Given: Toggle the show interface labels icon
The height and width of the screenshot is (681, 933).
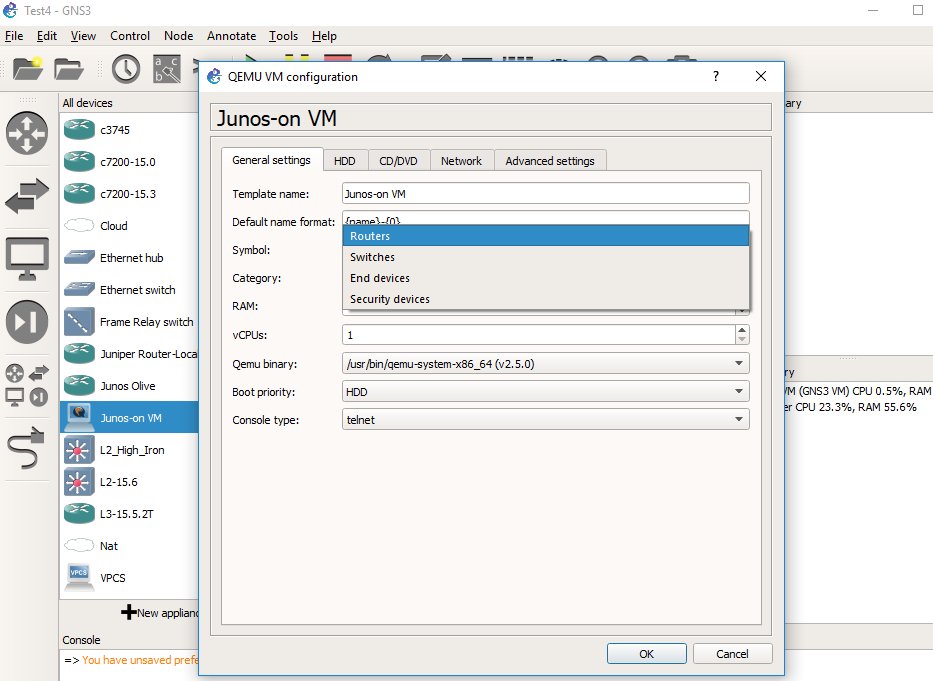Looking at the screenshot, I should pos(167,69).
